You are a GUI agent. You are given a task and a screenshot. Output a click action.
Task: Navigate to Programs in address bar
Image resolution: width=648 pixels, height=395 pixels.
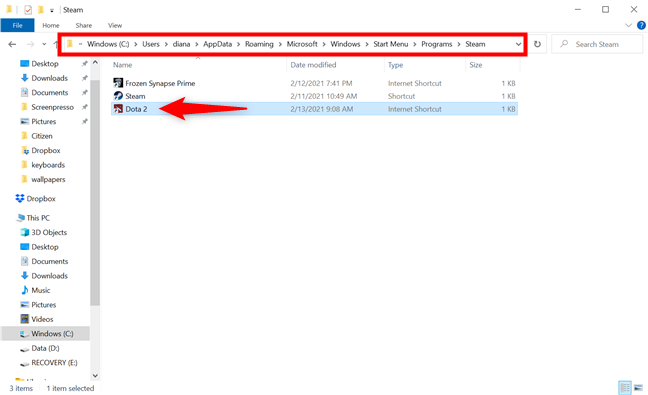click(x=437, y=44)
